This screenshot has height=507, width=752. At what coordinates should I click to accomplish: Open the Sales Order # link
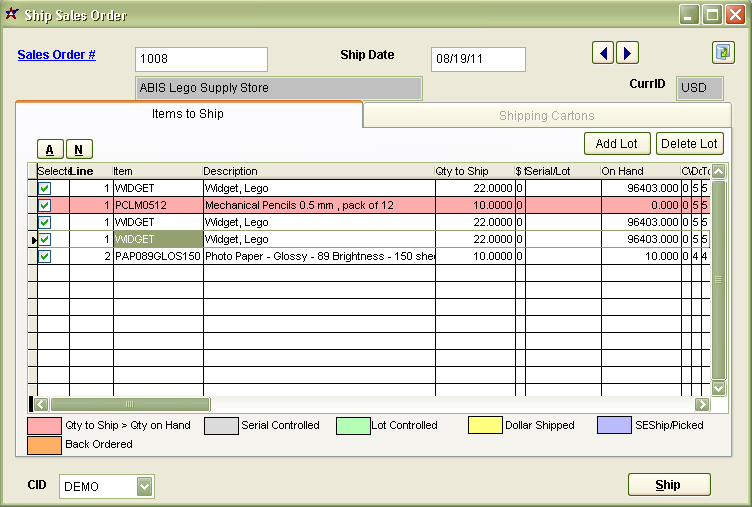[57, 55]
